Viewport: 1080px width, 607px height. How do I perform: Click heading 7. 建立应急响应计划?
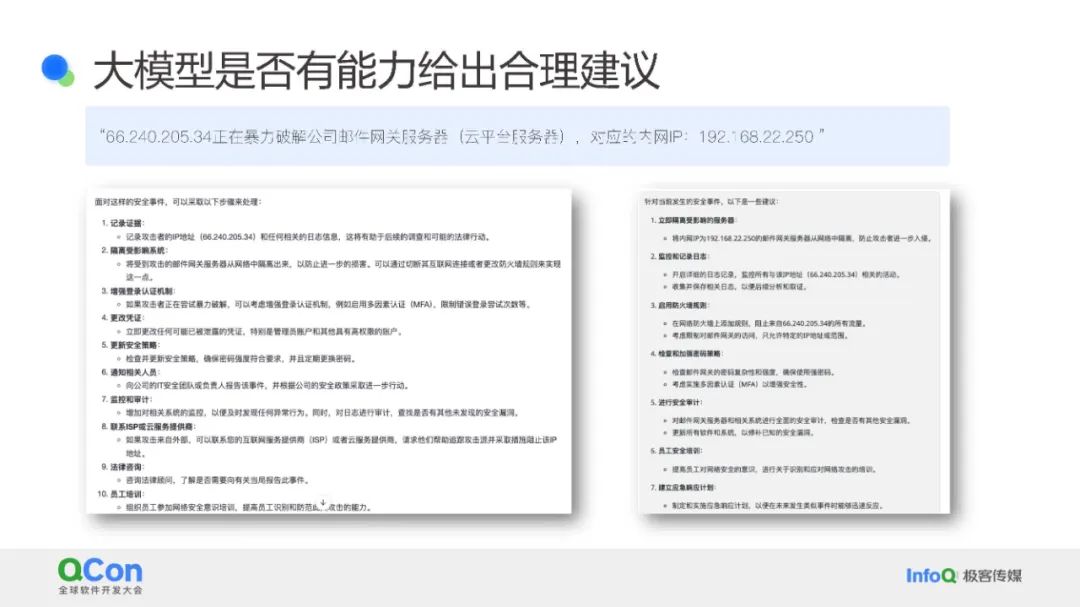(683, 487)
